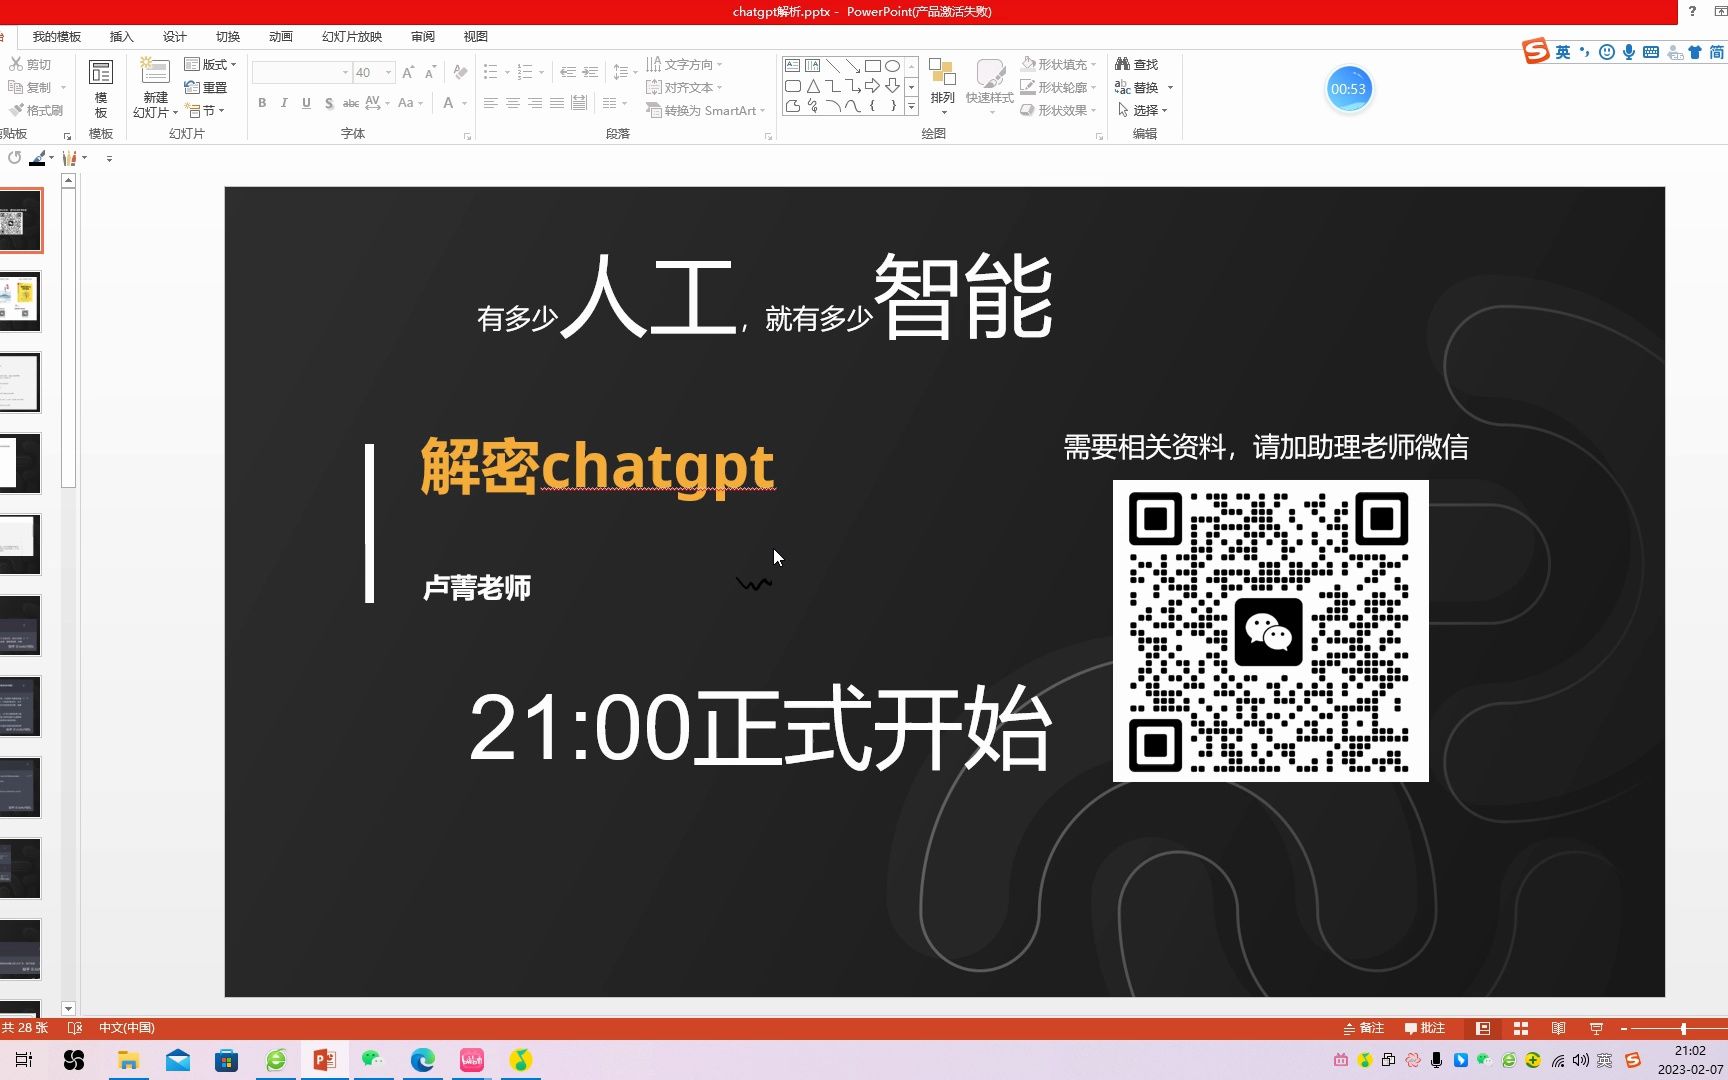Click the Find (查找) binoculars button
Viewport: 1728px width, 1080px height.
click(x=1136, y=64)
